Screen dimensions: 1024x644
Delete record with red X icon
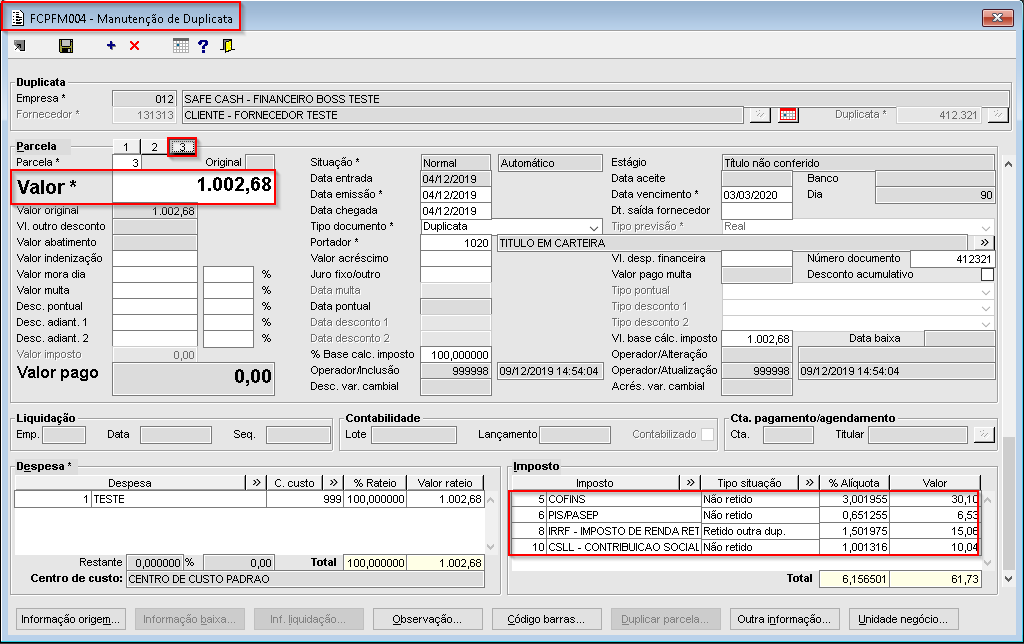pyautogui.click(x=135, y=45)
